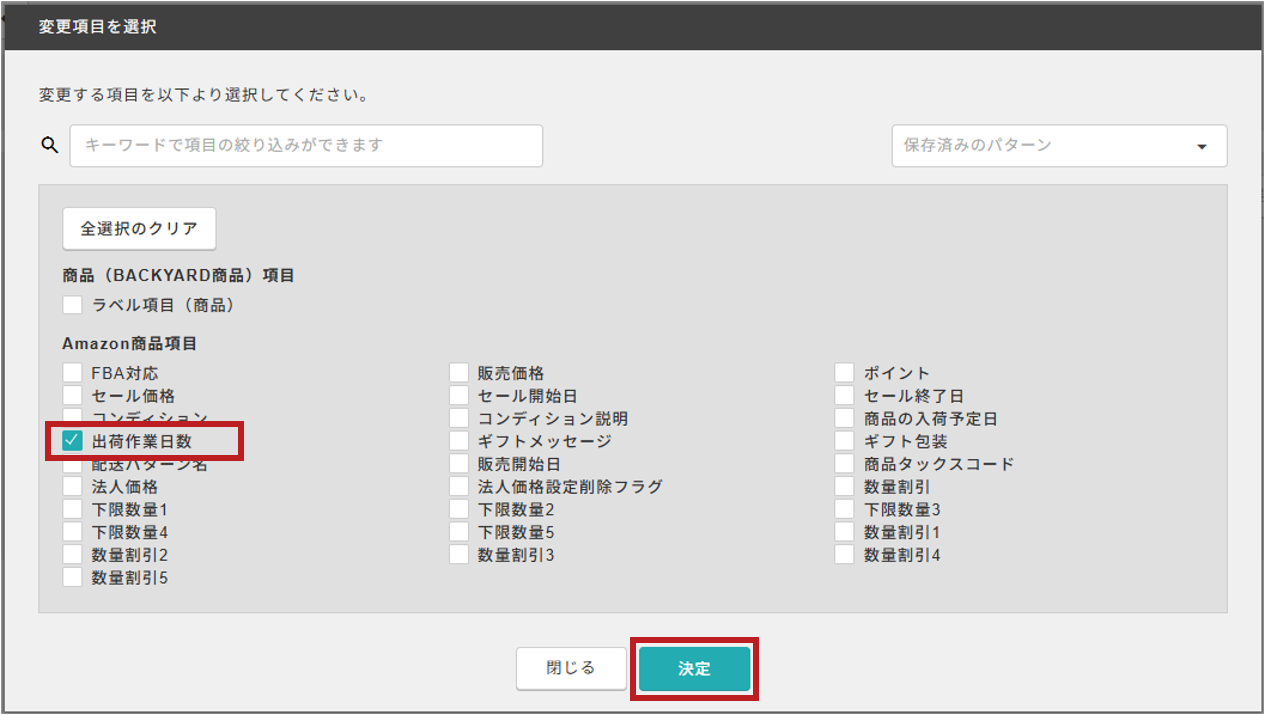1265x715 pixels.
Task: Select the ギフト包装 checkbox
Action: click(845, 441)
